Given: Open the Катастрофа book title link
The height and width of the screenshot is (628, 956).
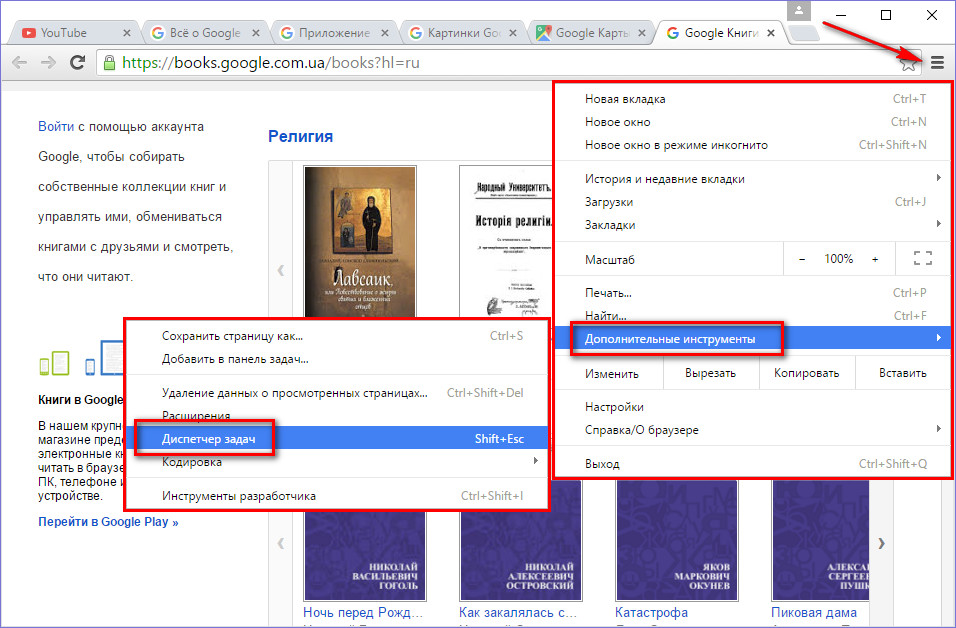Looking at the screenshot, I should (651, 612).
